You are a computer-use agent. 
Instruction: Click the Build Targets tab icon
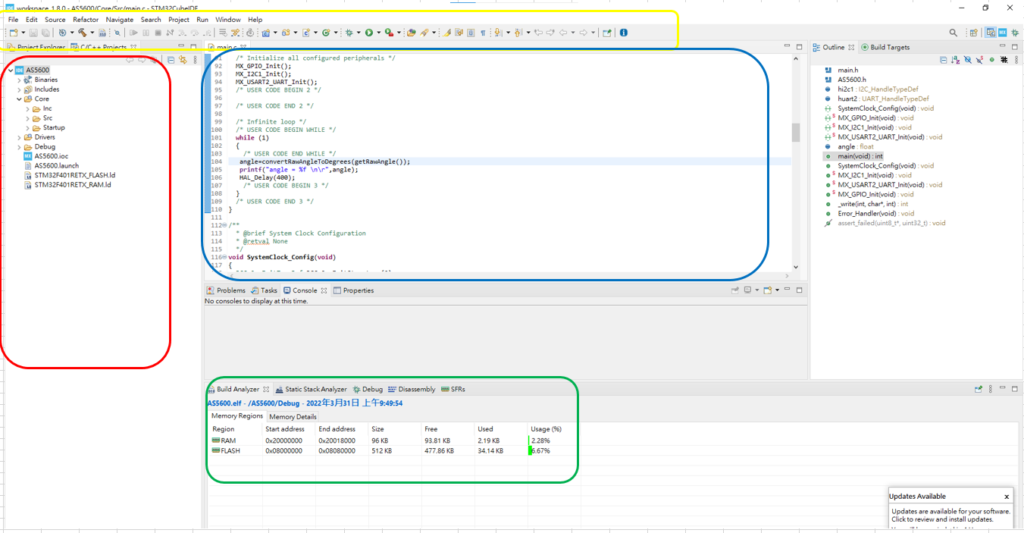pos(865,47)
